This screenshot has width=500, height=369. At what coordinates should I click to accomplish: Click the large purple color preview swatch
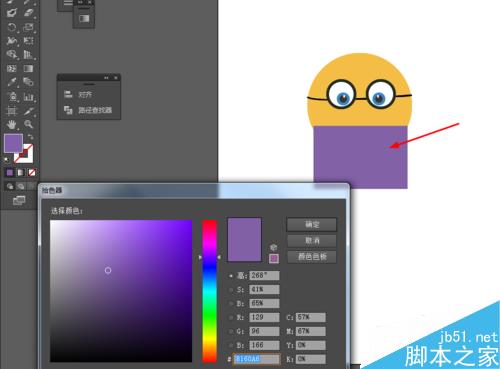(244, 240)
